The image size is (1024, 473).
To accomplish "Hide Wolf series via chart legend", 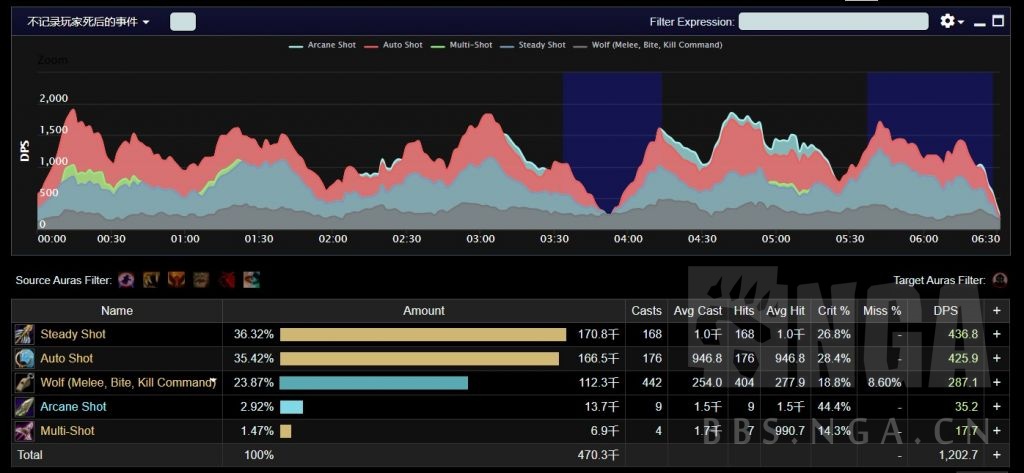I will 649,45.
